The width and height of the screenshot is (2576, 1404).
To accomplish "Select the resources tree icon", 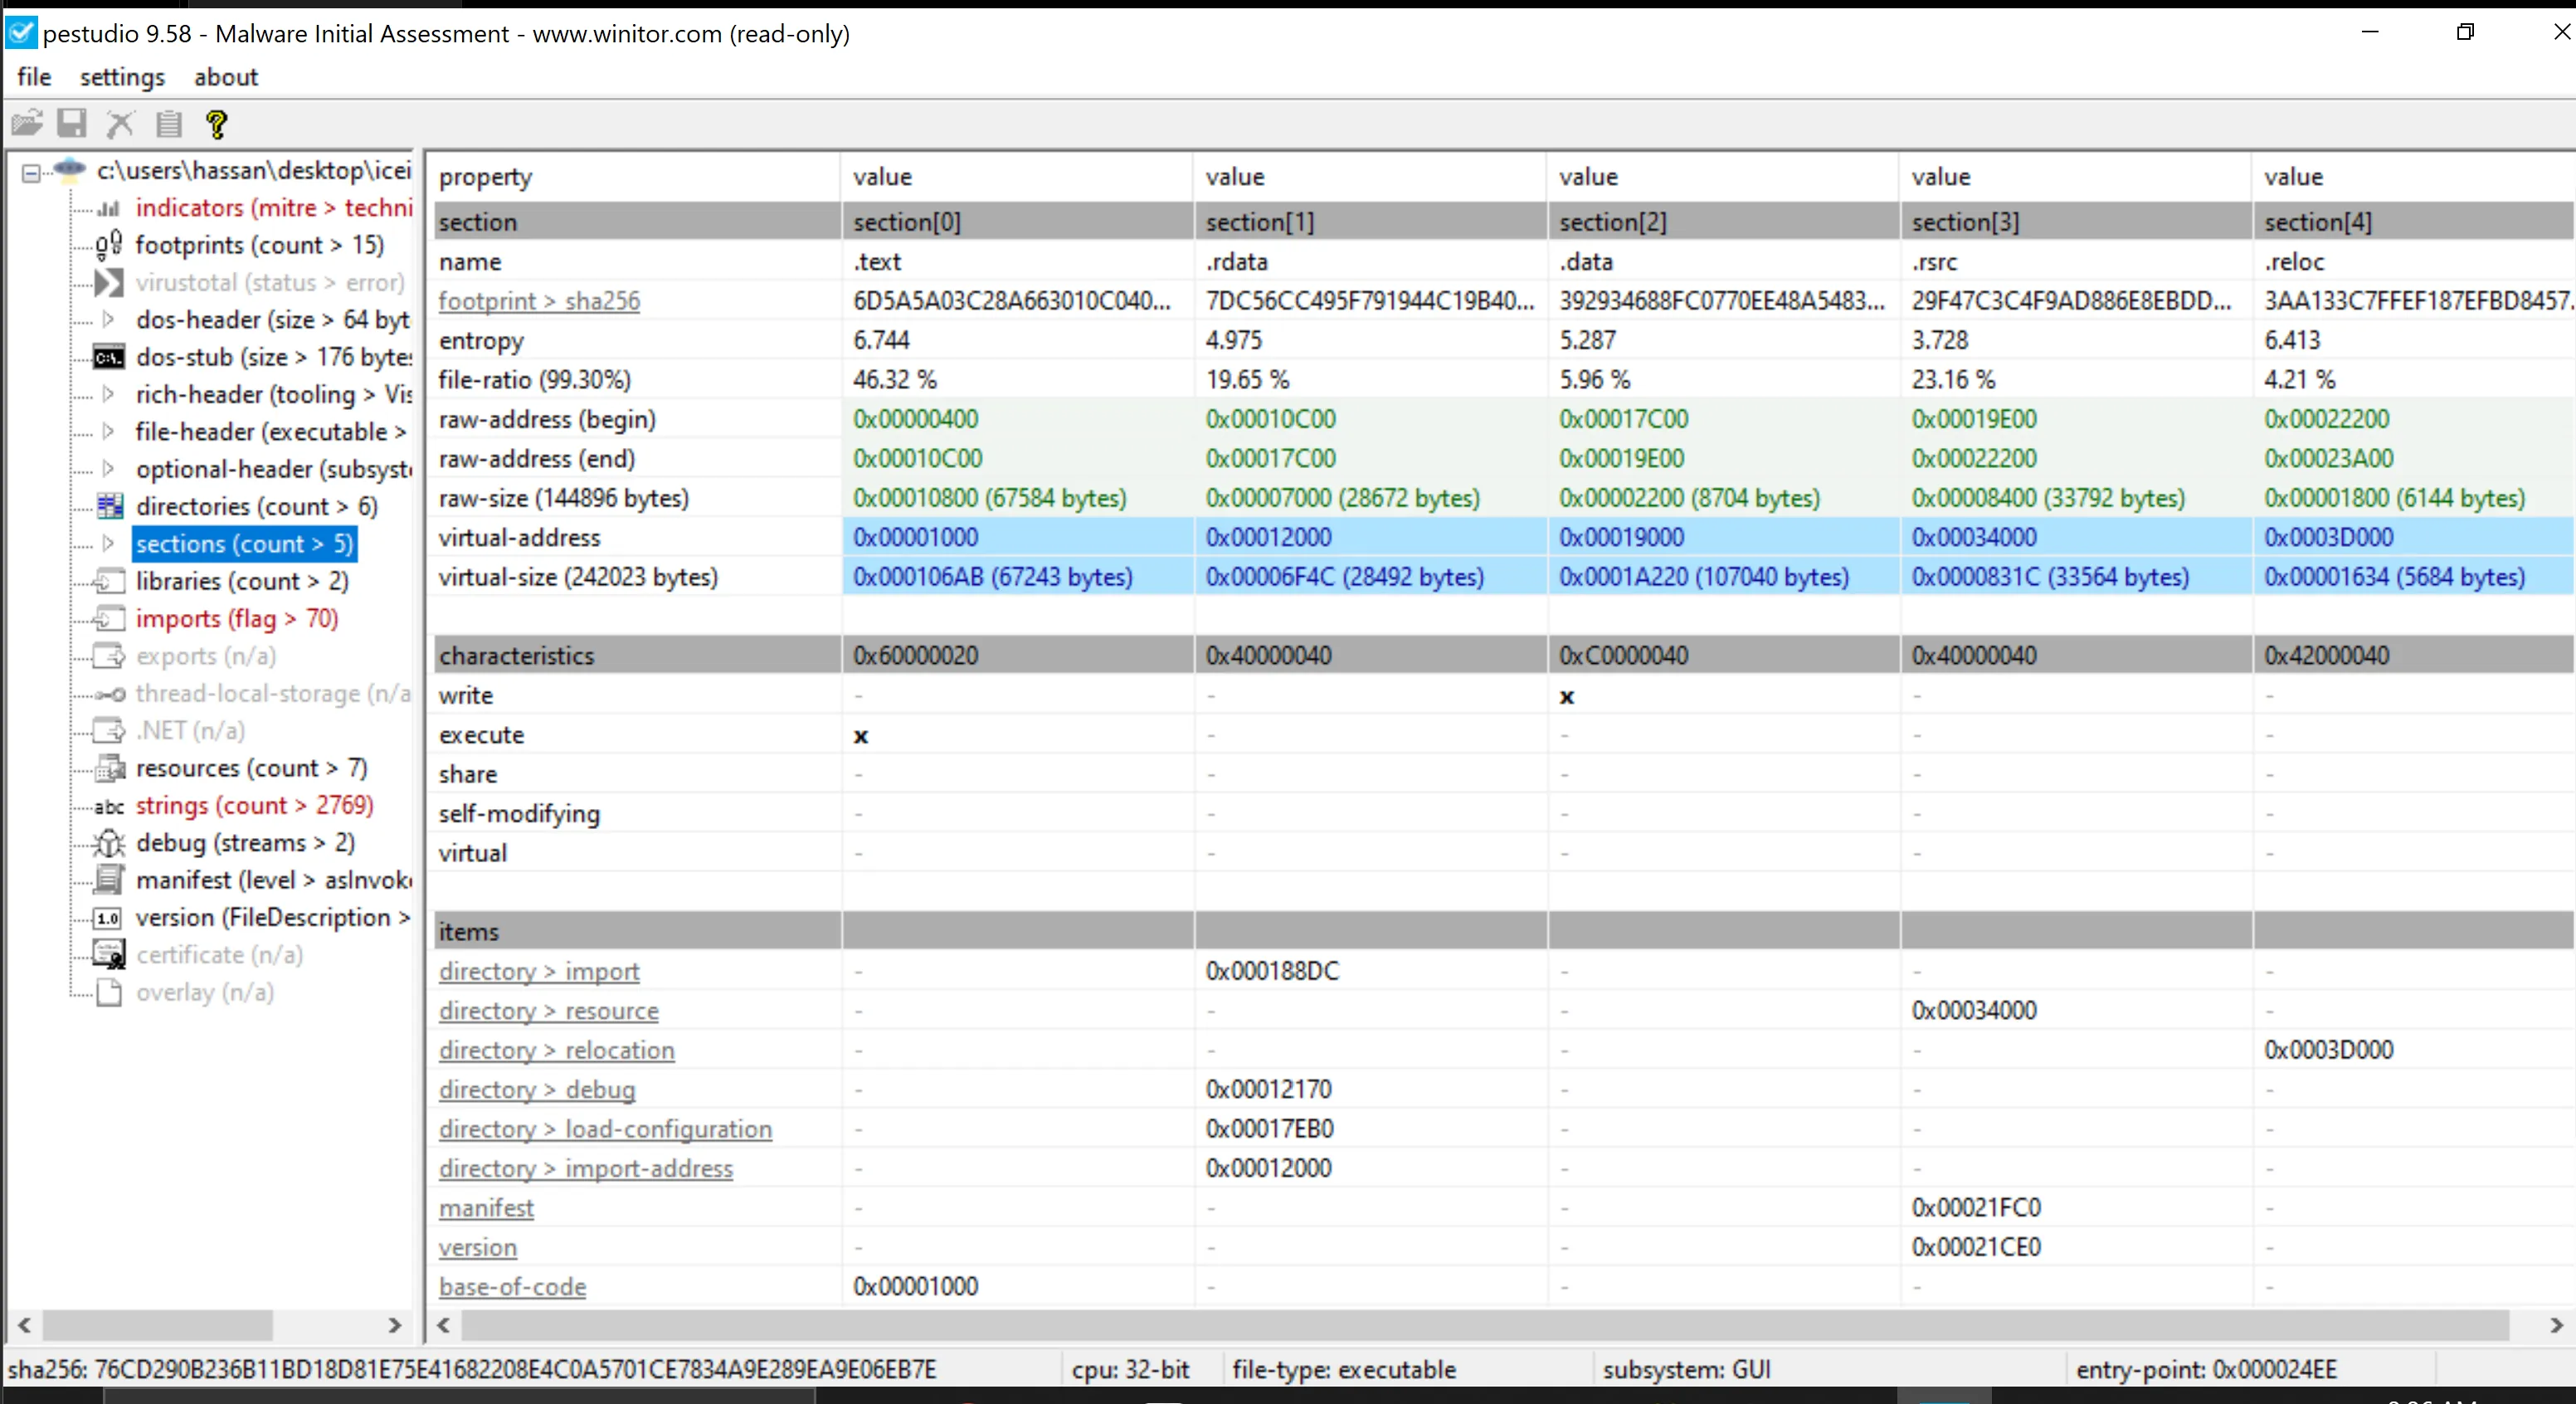I will point(109,768).
